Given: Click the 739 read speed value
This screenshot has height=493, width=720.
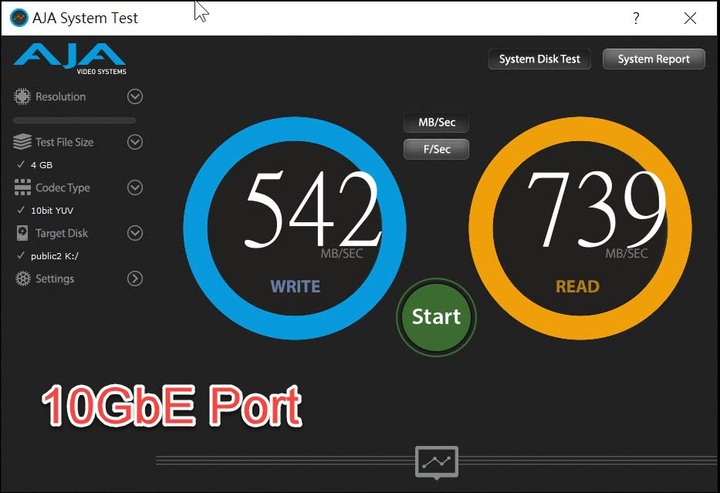Looking at the screenshot, I should click(597, 209).
